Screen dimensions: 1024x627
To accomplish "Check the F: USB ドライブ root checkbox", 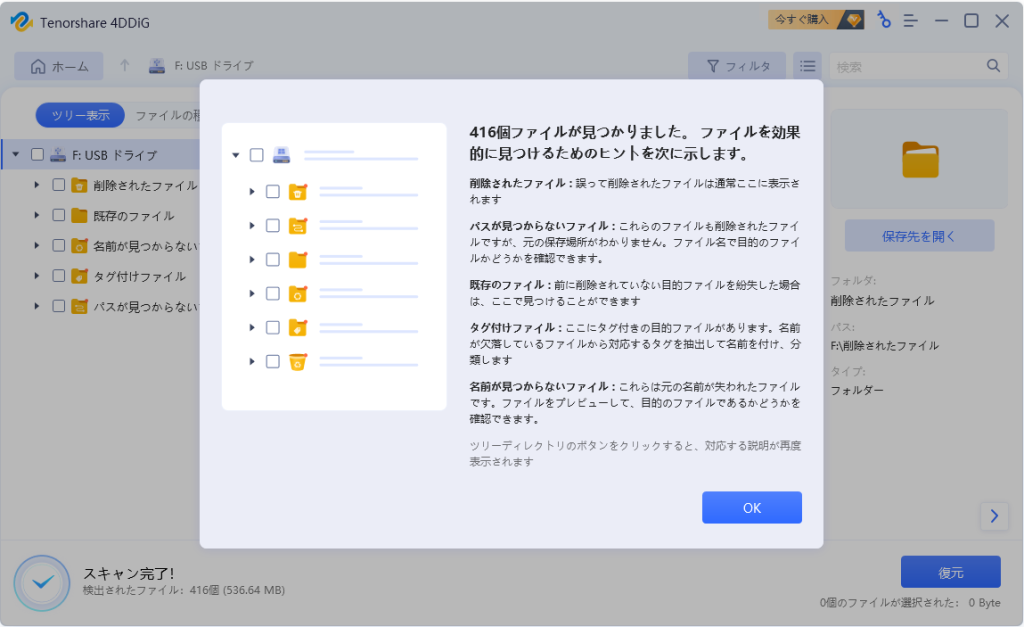I will pos(37,155).
